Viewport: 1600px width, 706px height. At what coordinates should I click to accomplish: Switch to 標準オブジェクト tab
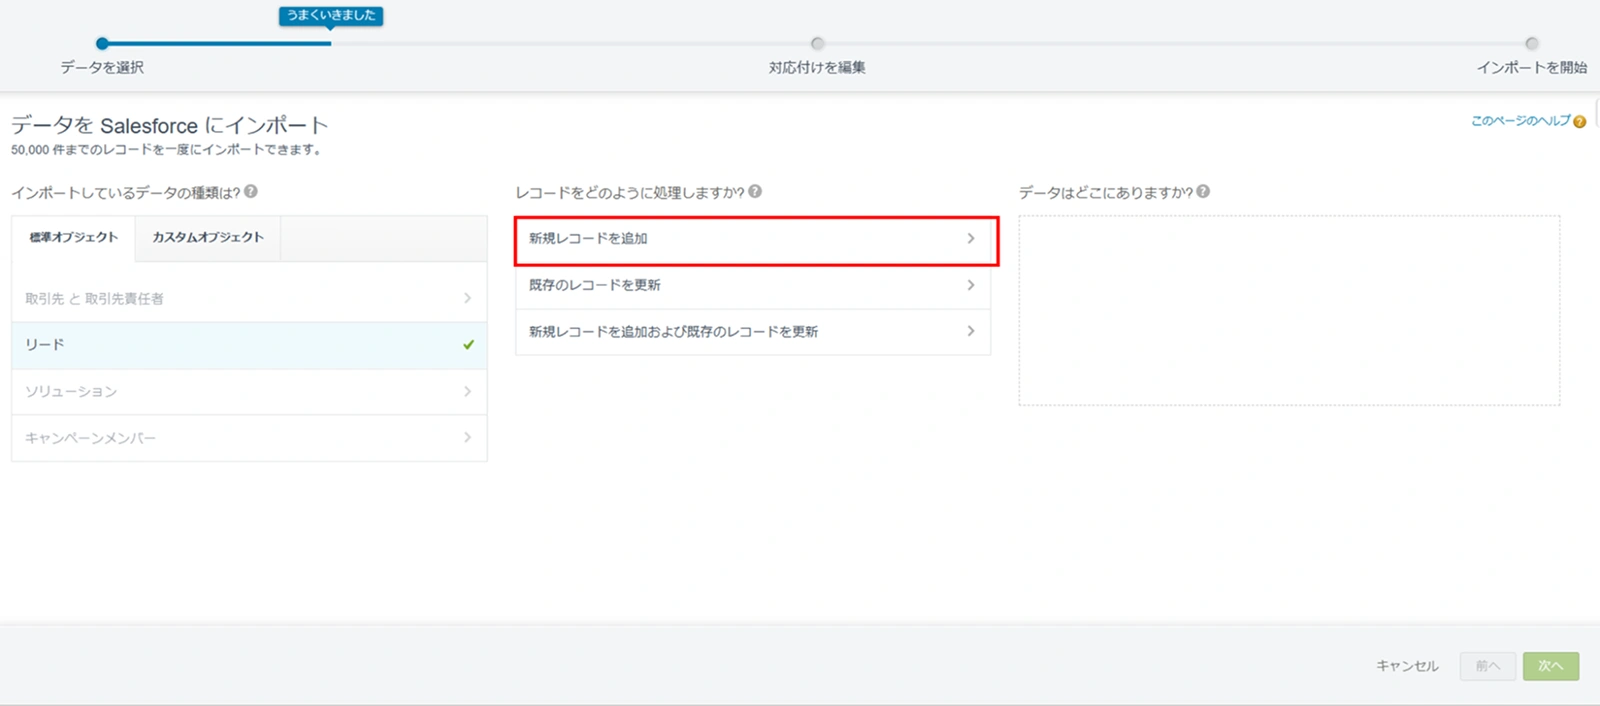coord(74,238)
